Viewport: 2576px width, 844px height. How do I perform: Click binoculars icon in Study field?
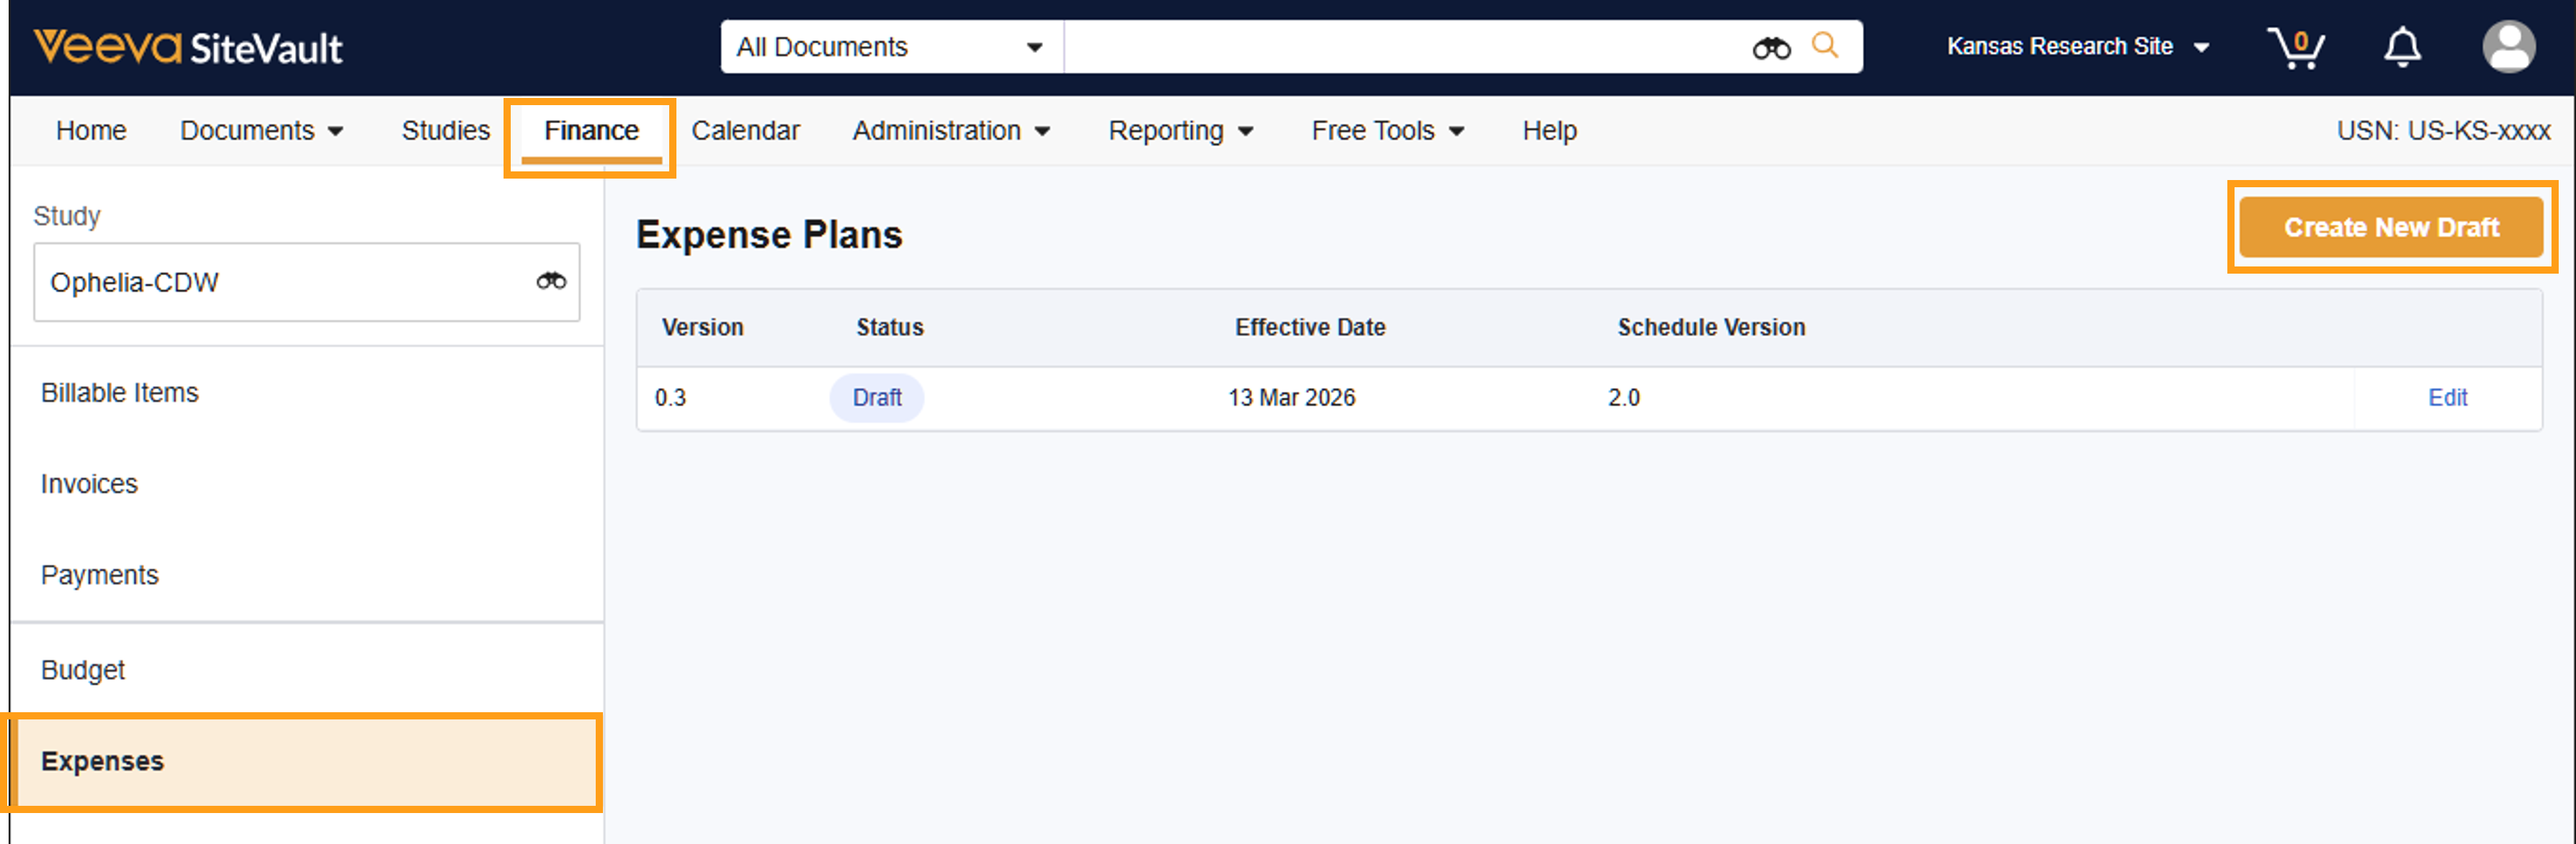551,281
